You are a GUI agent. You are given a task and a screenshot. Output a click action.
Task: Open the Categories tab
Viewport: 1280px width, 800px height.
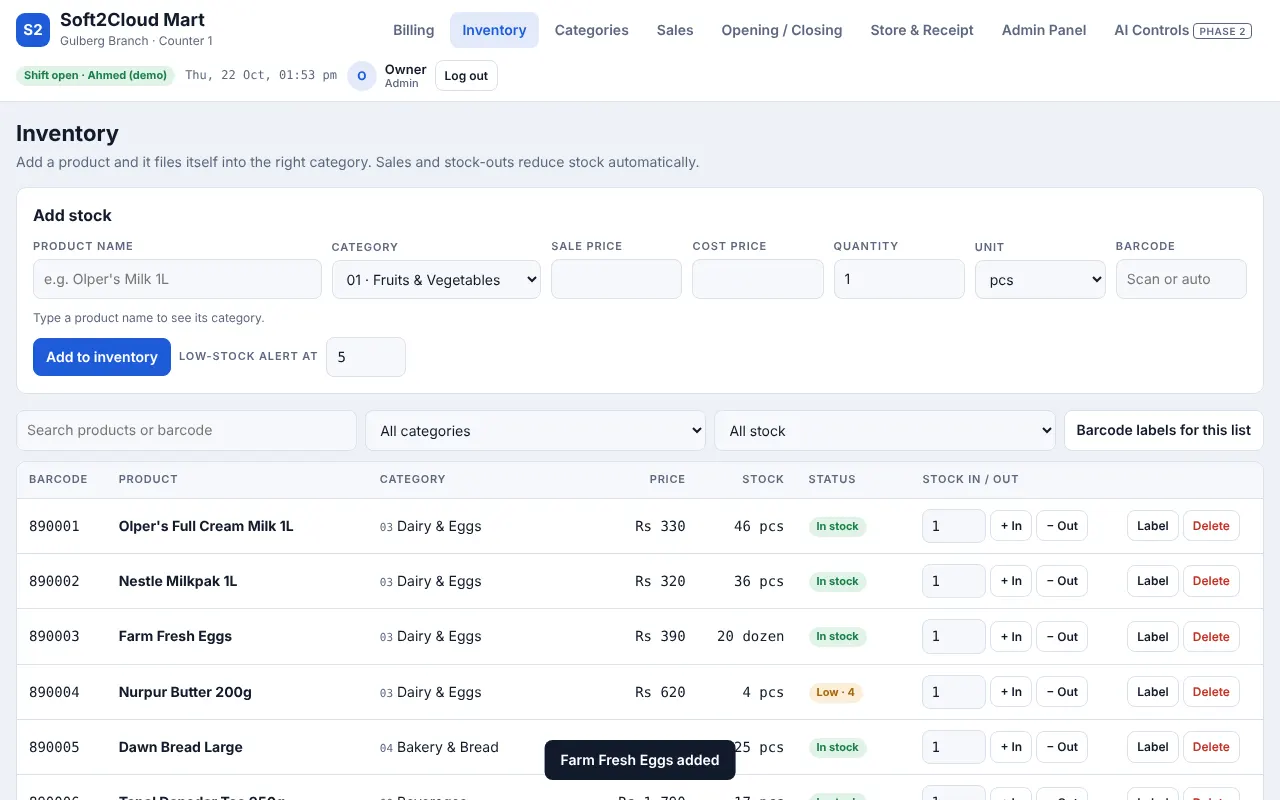click(x=592, y=30)
